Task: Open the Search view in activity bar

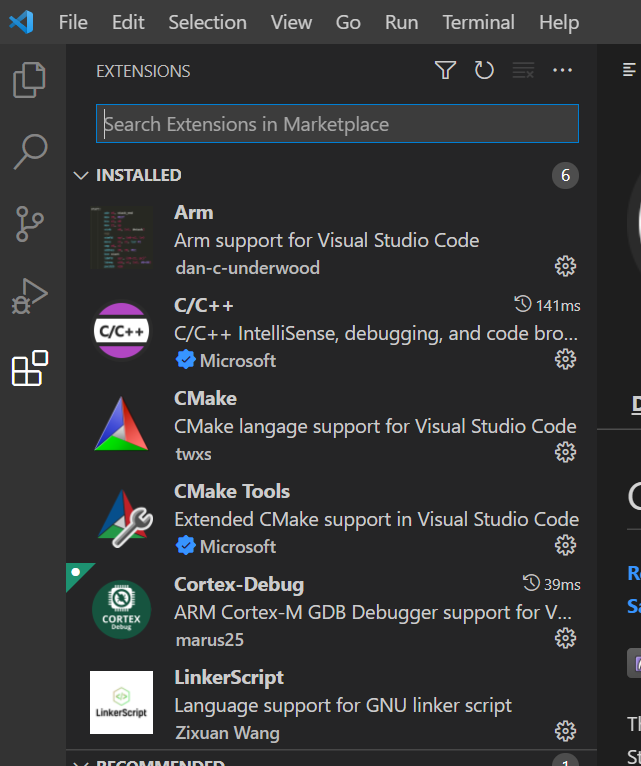Action: tap(30, 152)
